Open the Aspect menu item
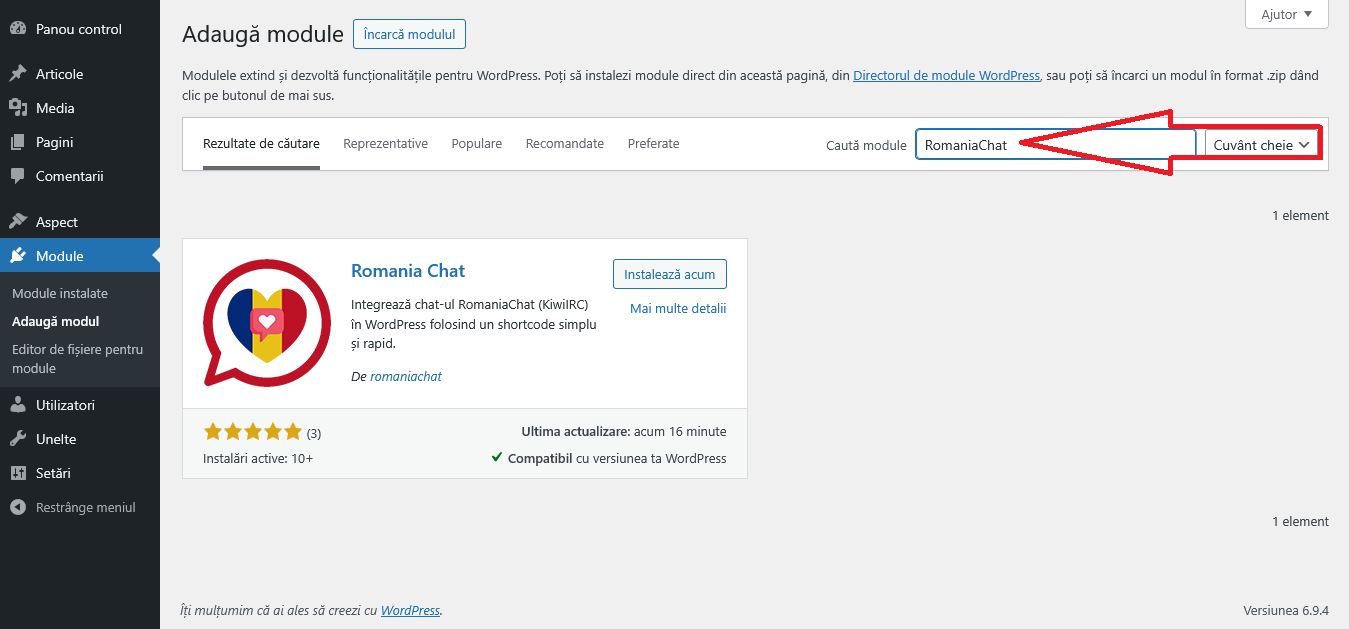This screenshot has width=1349, height=629. click(80, 222)
